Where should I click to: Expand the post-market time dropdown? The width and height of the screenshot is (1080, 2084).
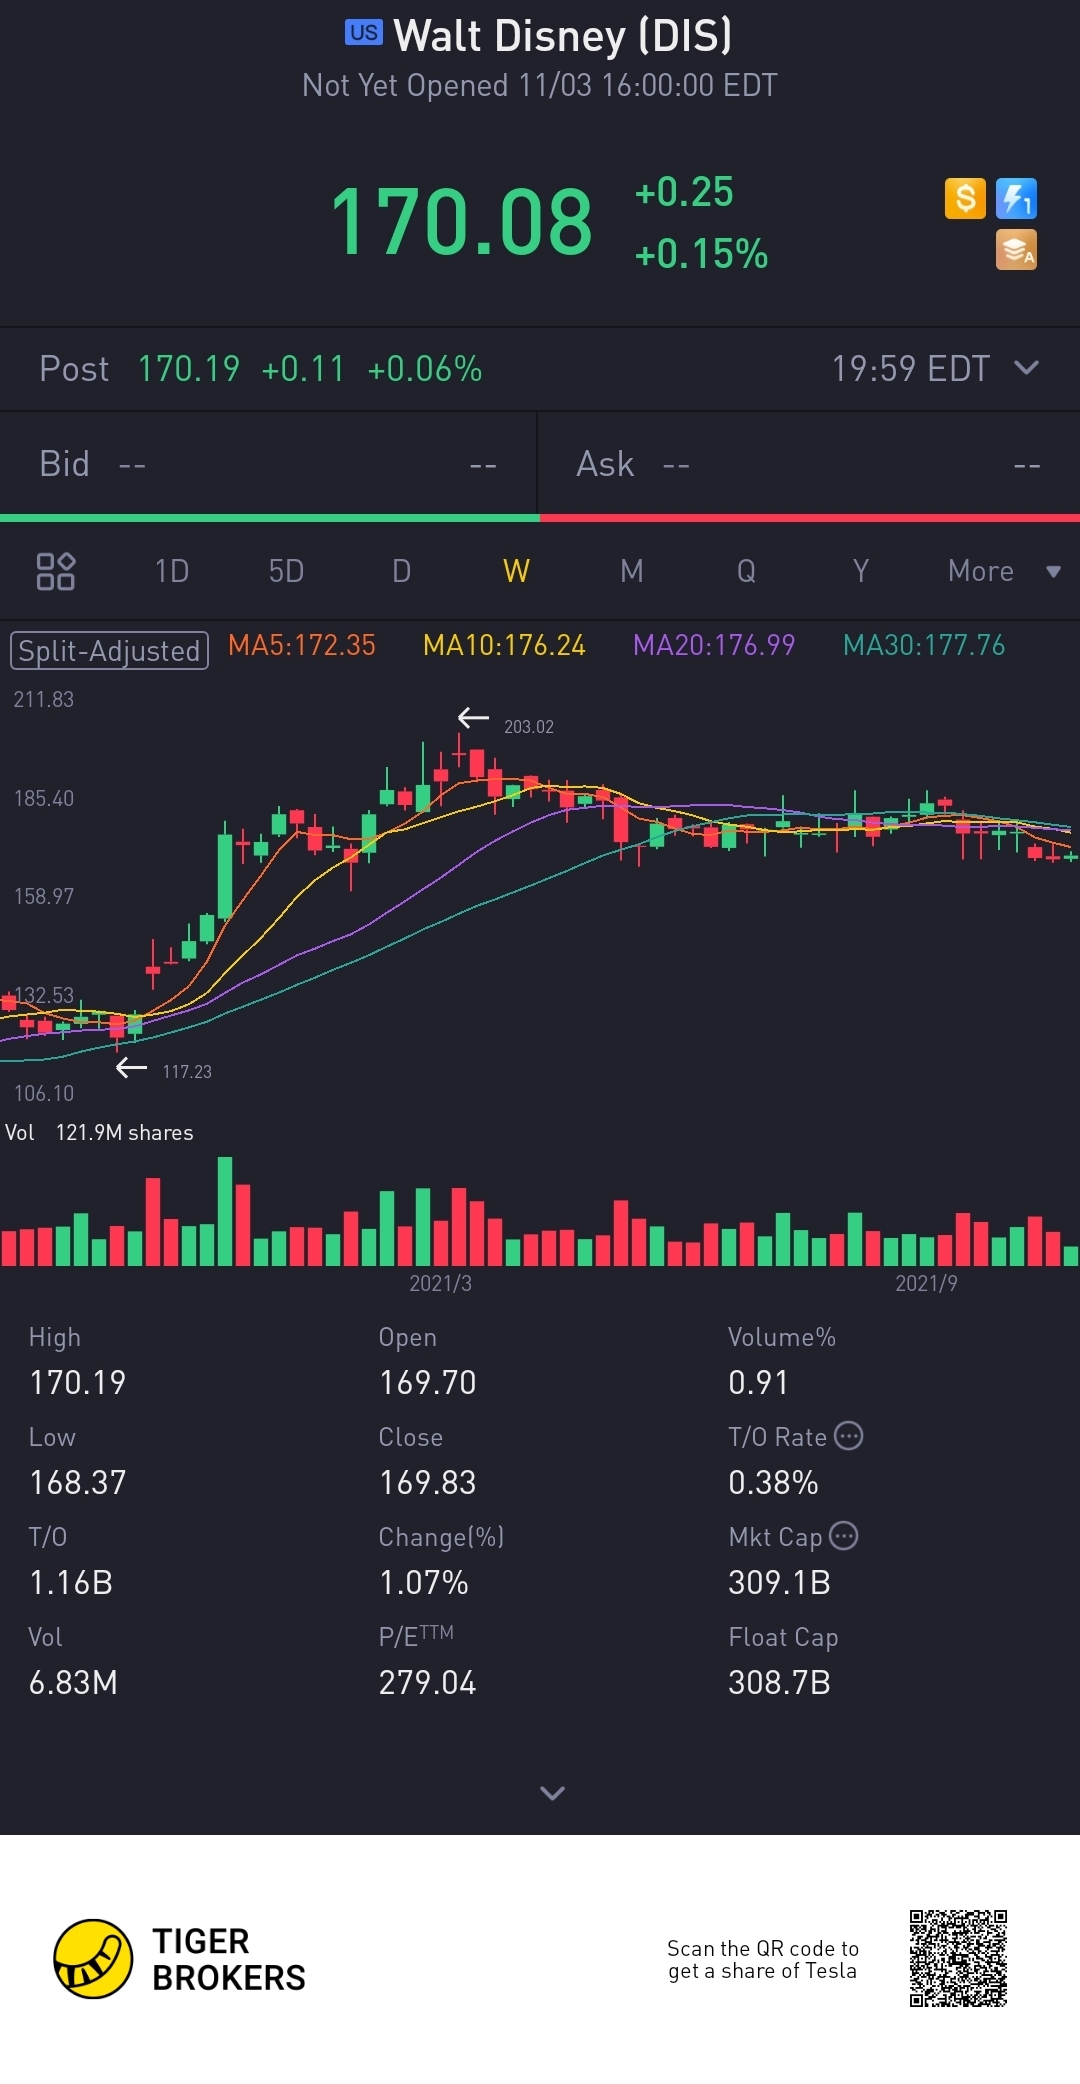coord(1026,368)
